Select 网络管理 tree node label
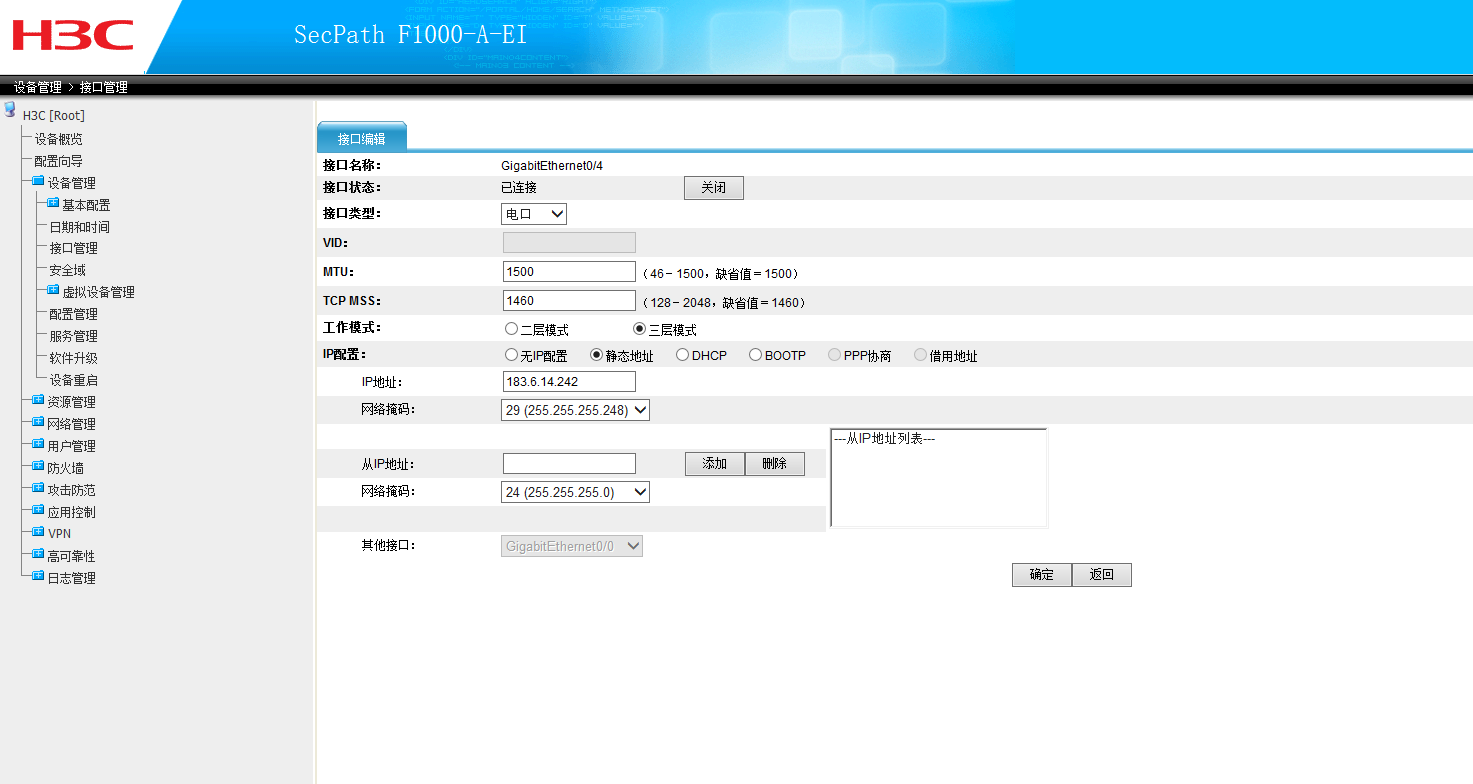Image resolution: width=1473 pixels, height=784 pixels. pos(72,424)
